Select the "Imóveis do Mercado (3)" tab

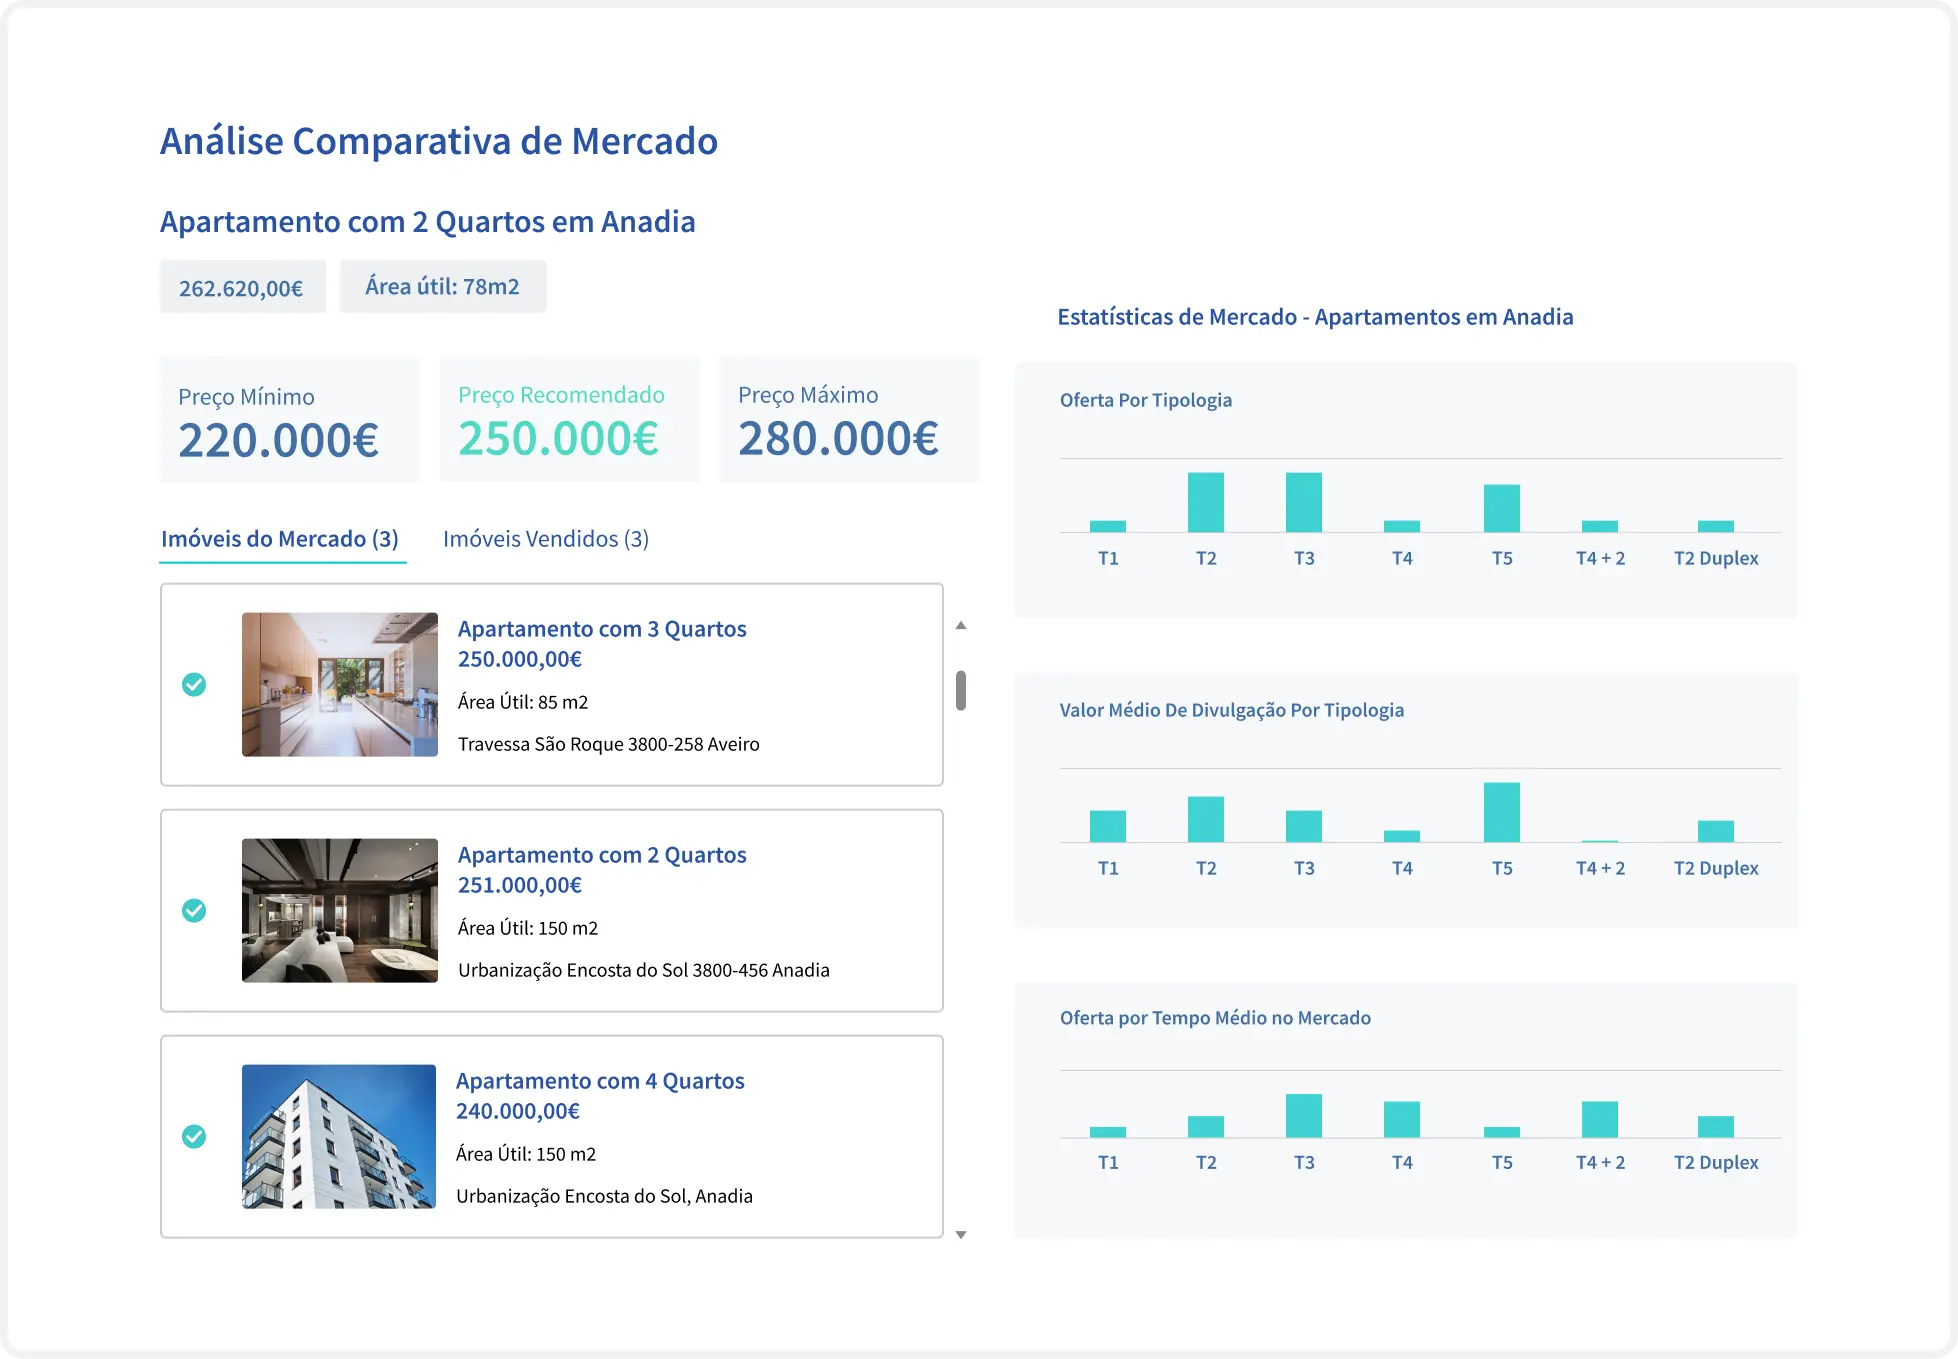point(281,538)
